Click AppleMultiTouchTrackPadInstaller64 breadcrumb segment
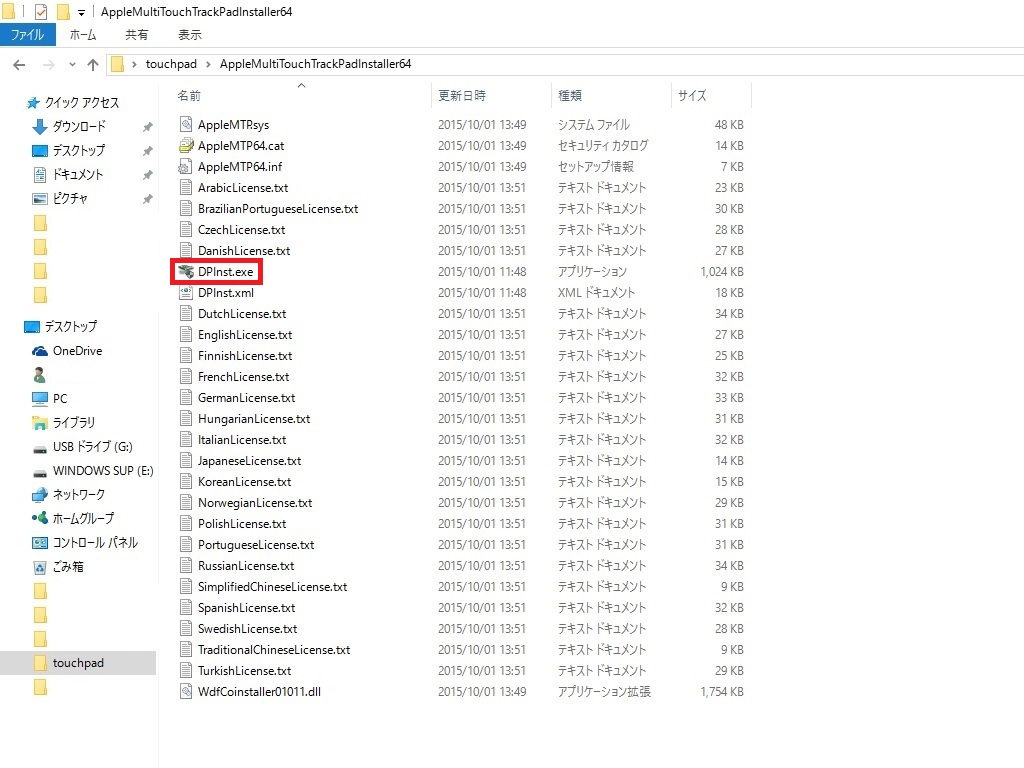Screen dimensions: 1024x768 point(315,64)
